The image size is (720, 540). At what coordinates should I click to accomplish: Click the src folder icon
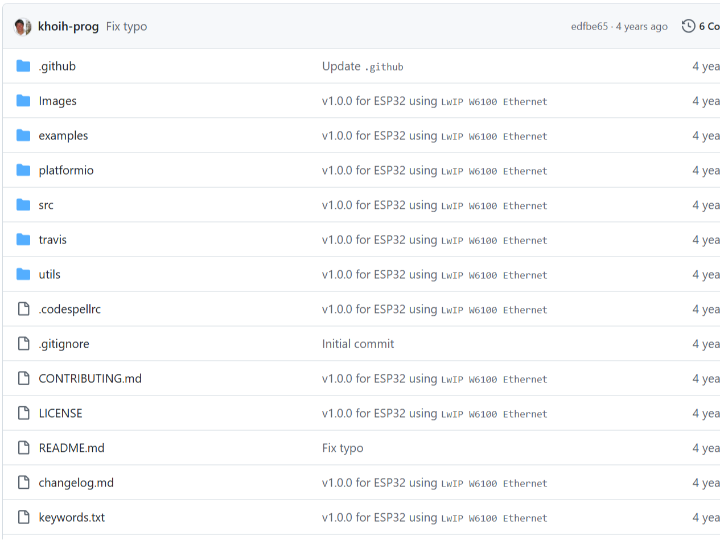pyautogui.click(x=23, y=205)
